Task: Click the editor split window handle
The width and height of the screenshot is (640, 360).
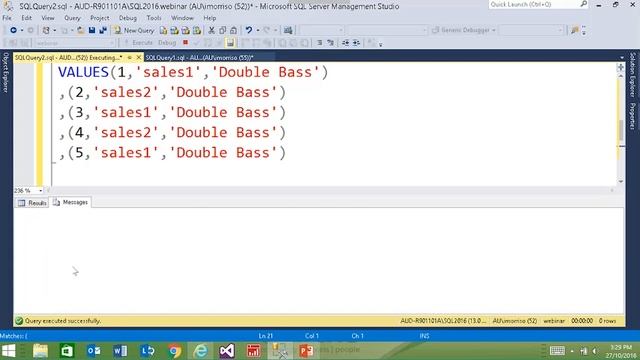Action: tap(621, 67)
